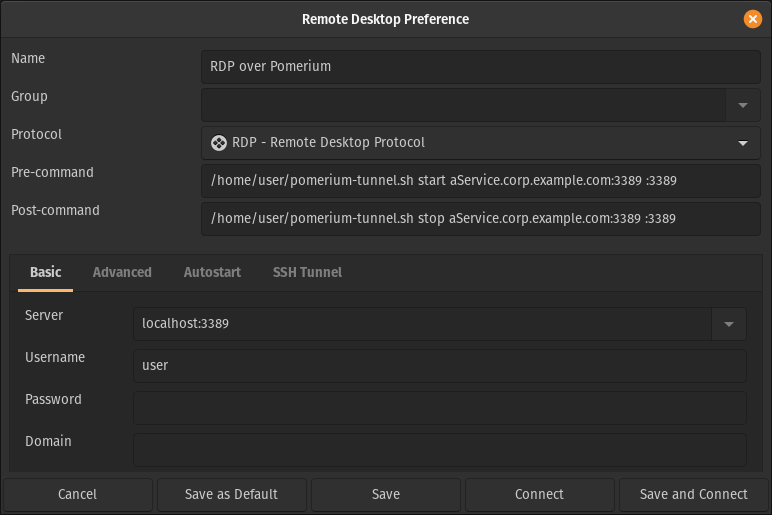Image resolution: width=772 pixels, height=515 pixels.
Task: Click the 'Group' label text
Action: (29, 97)
